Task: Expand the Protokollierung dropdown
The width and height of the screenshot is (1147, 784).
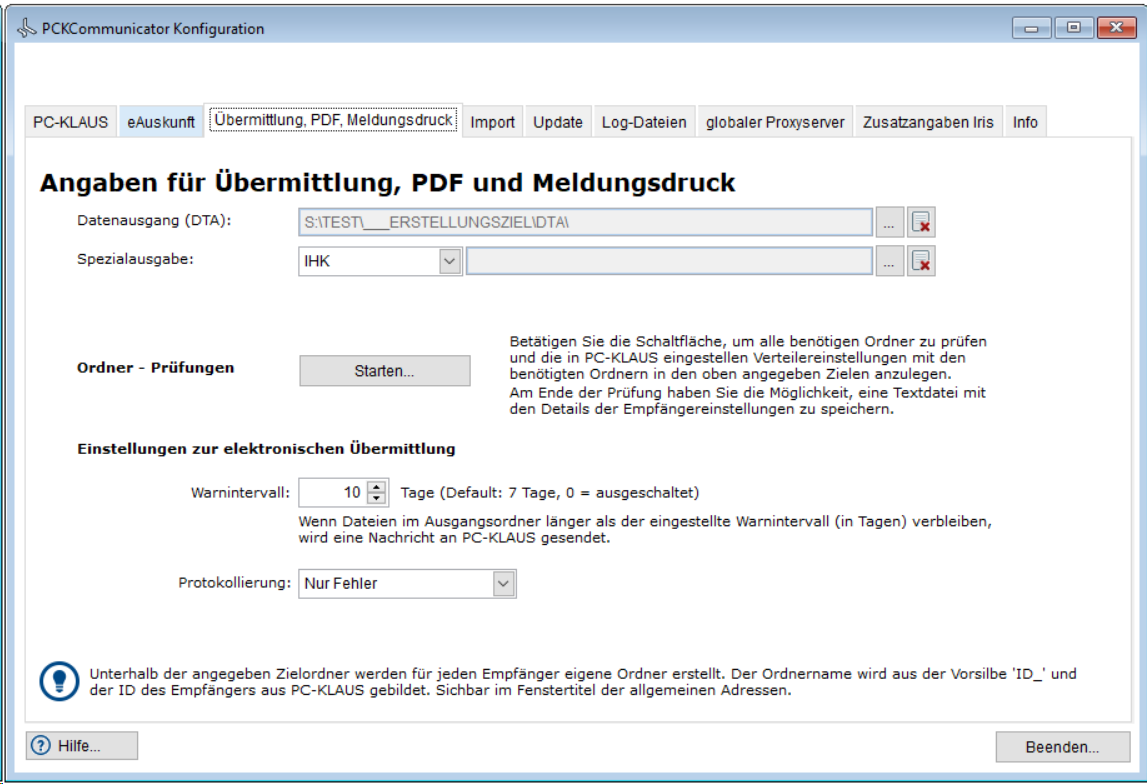Action: coord(504,584)
